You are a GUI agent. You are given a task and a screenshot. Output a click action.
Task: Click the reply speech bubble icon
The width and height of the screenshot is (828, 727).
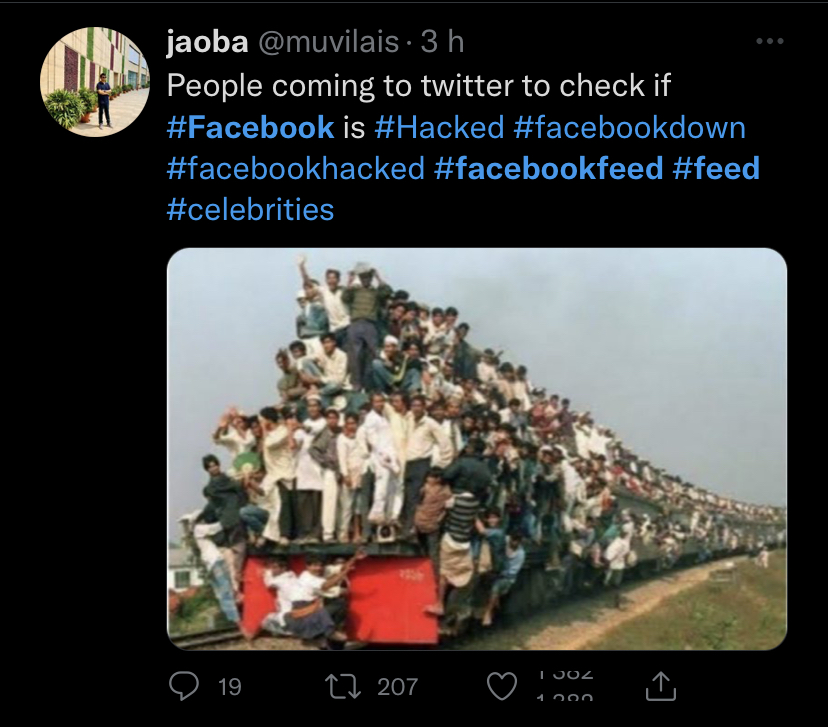184,686
